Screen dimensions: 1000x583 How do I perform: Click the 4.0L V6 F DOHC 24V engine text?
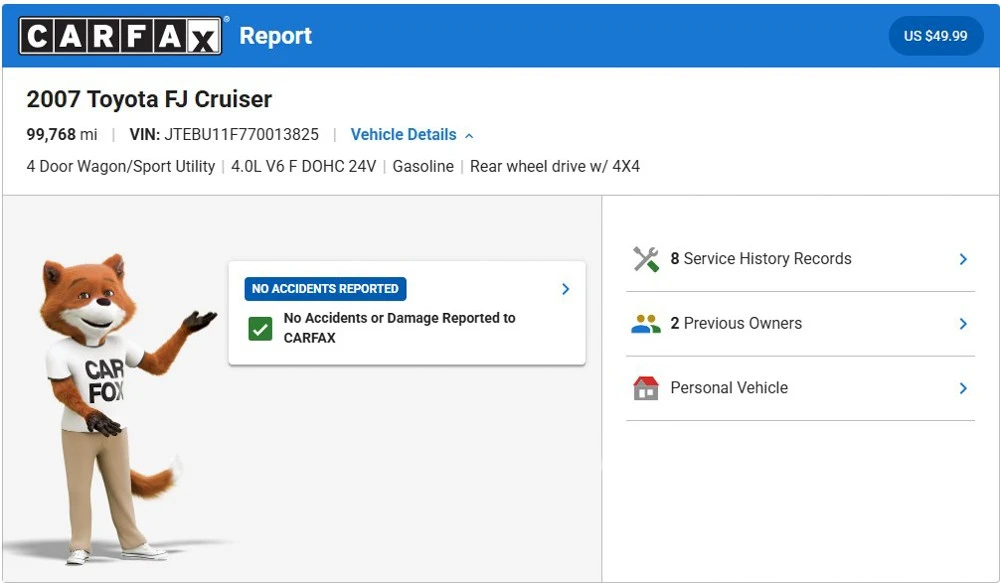coord(304,166)
